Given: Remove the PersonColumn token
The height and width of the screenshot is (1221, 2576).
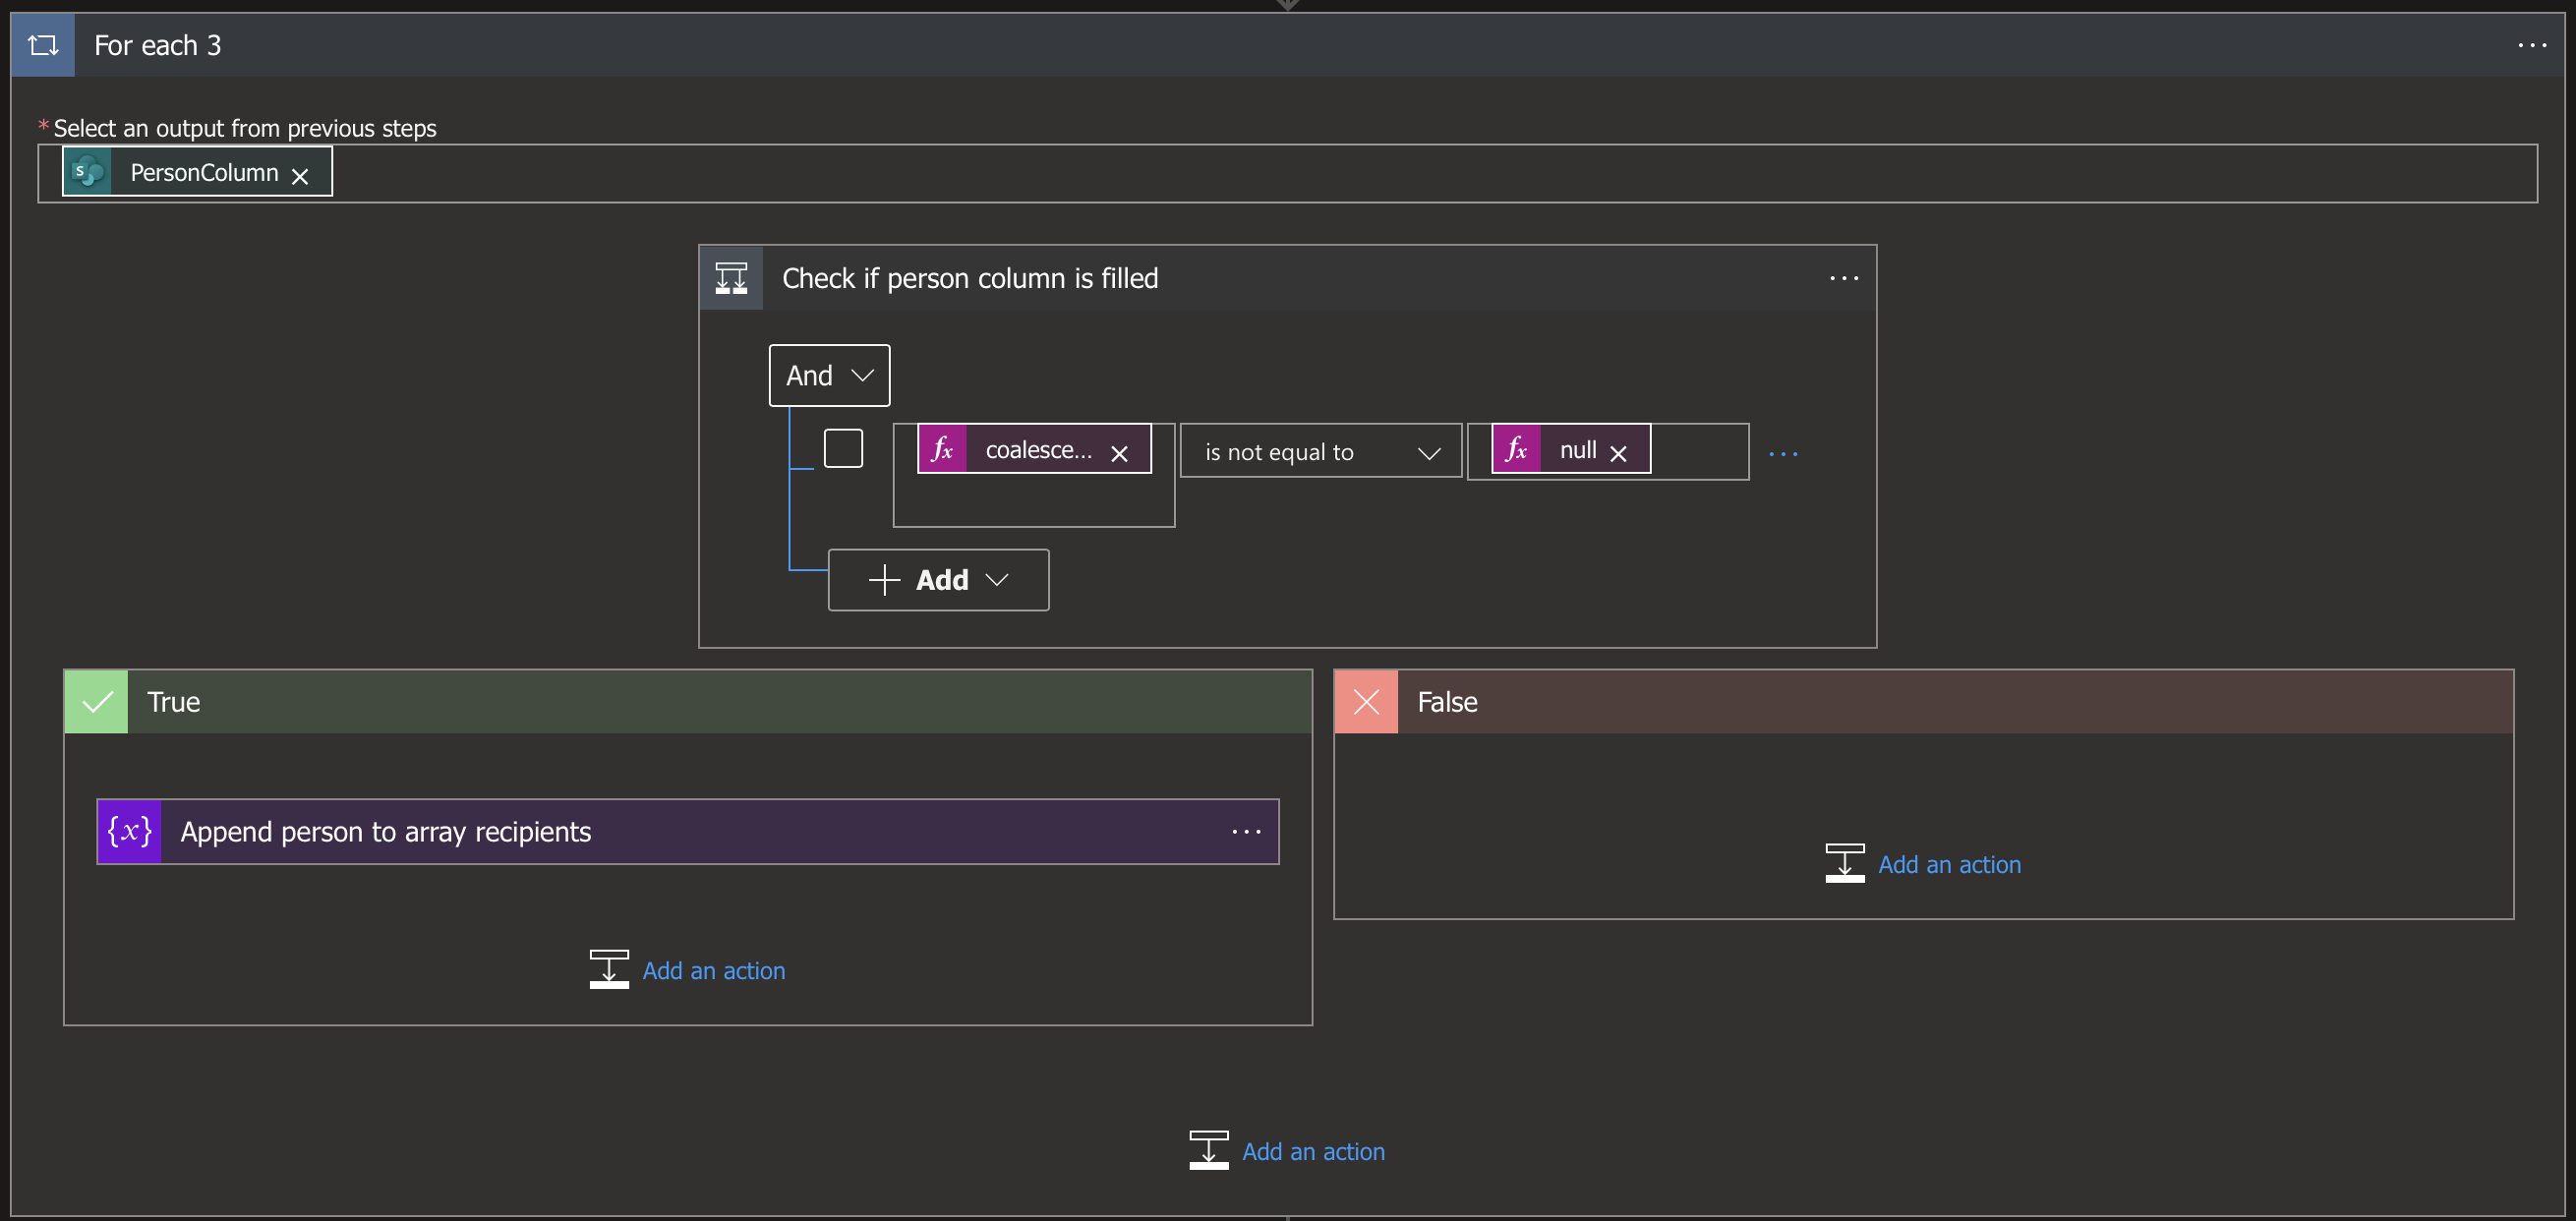Looking at the screenshot, I should (x=300, y=176).
